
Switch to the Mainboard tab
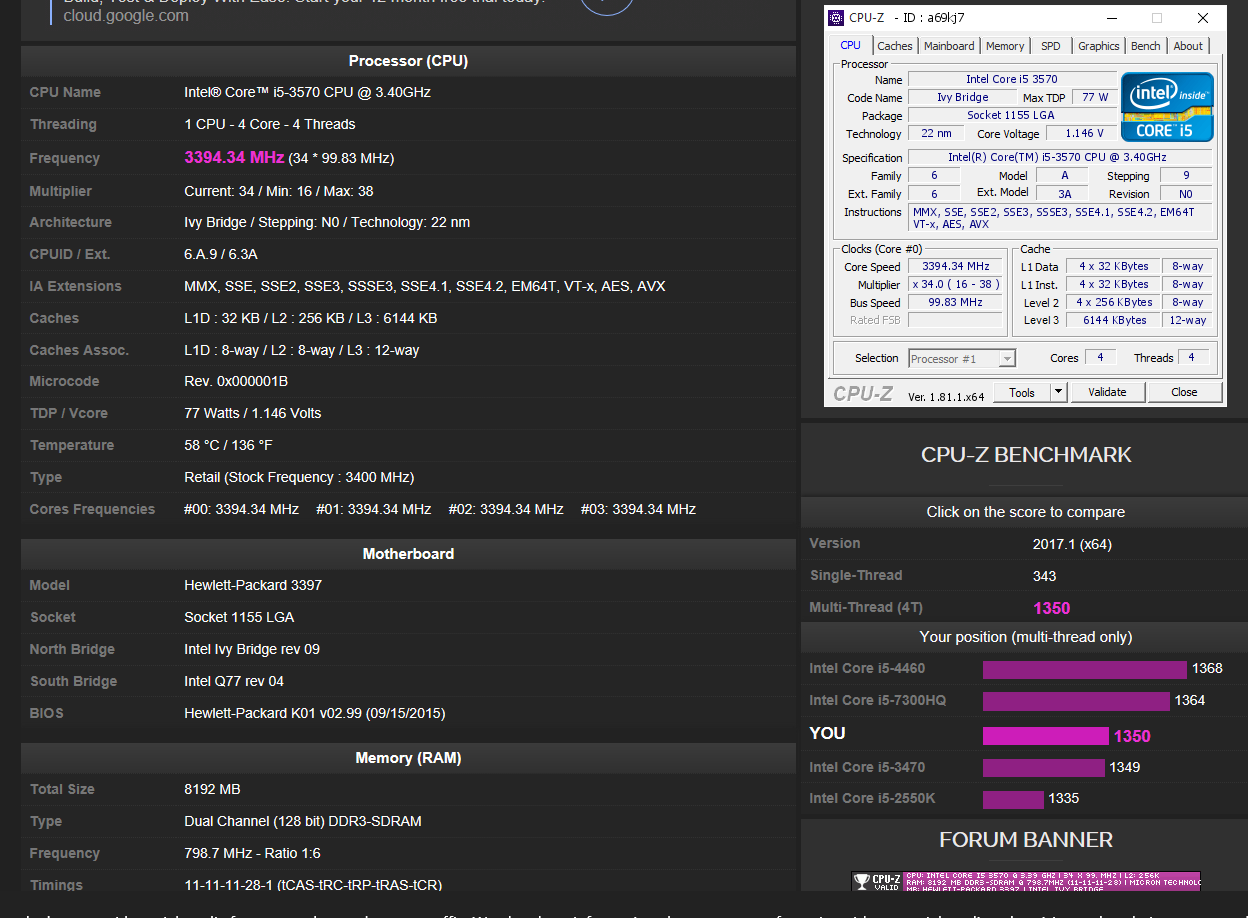point(949,46)
